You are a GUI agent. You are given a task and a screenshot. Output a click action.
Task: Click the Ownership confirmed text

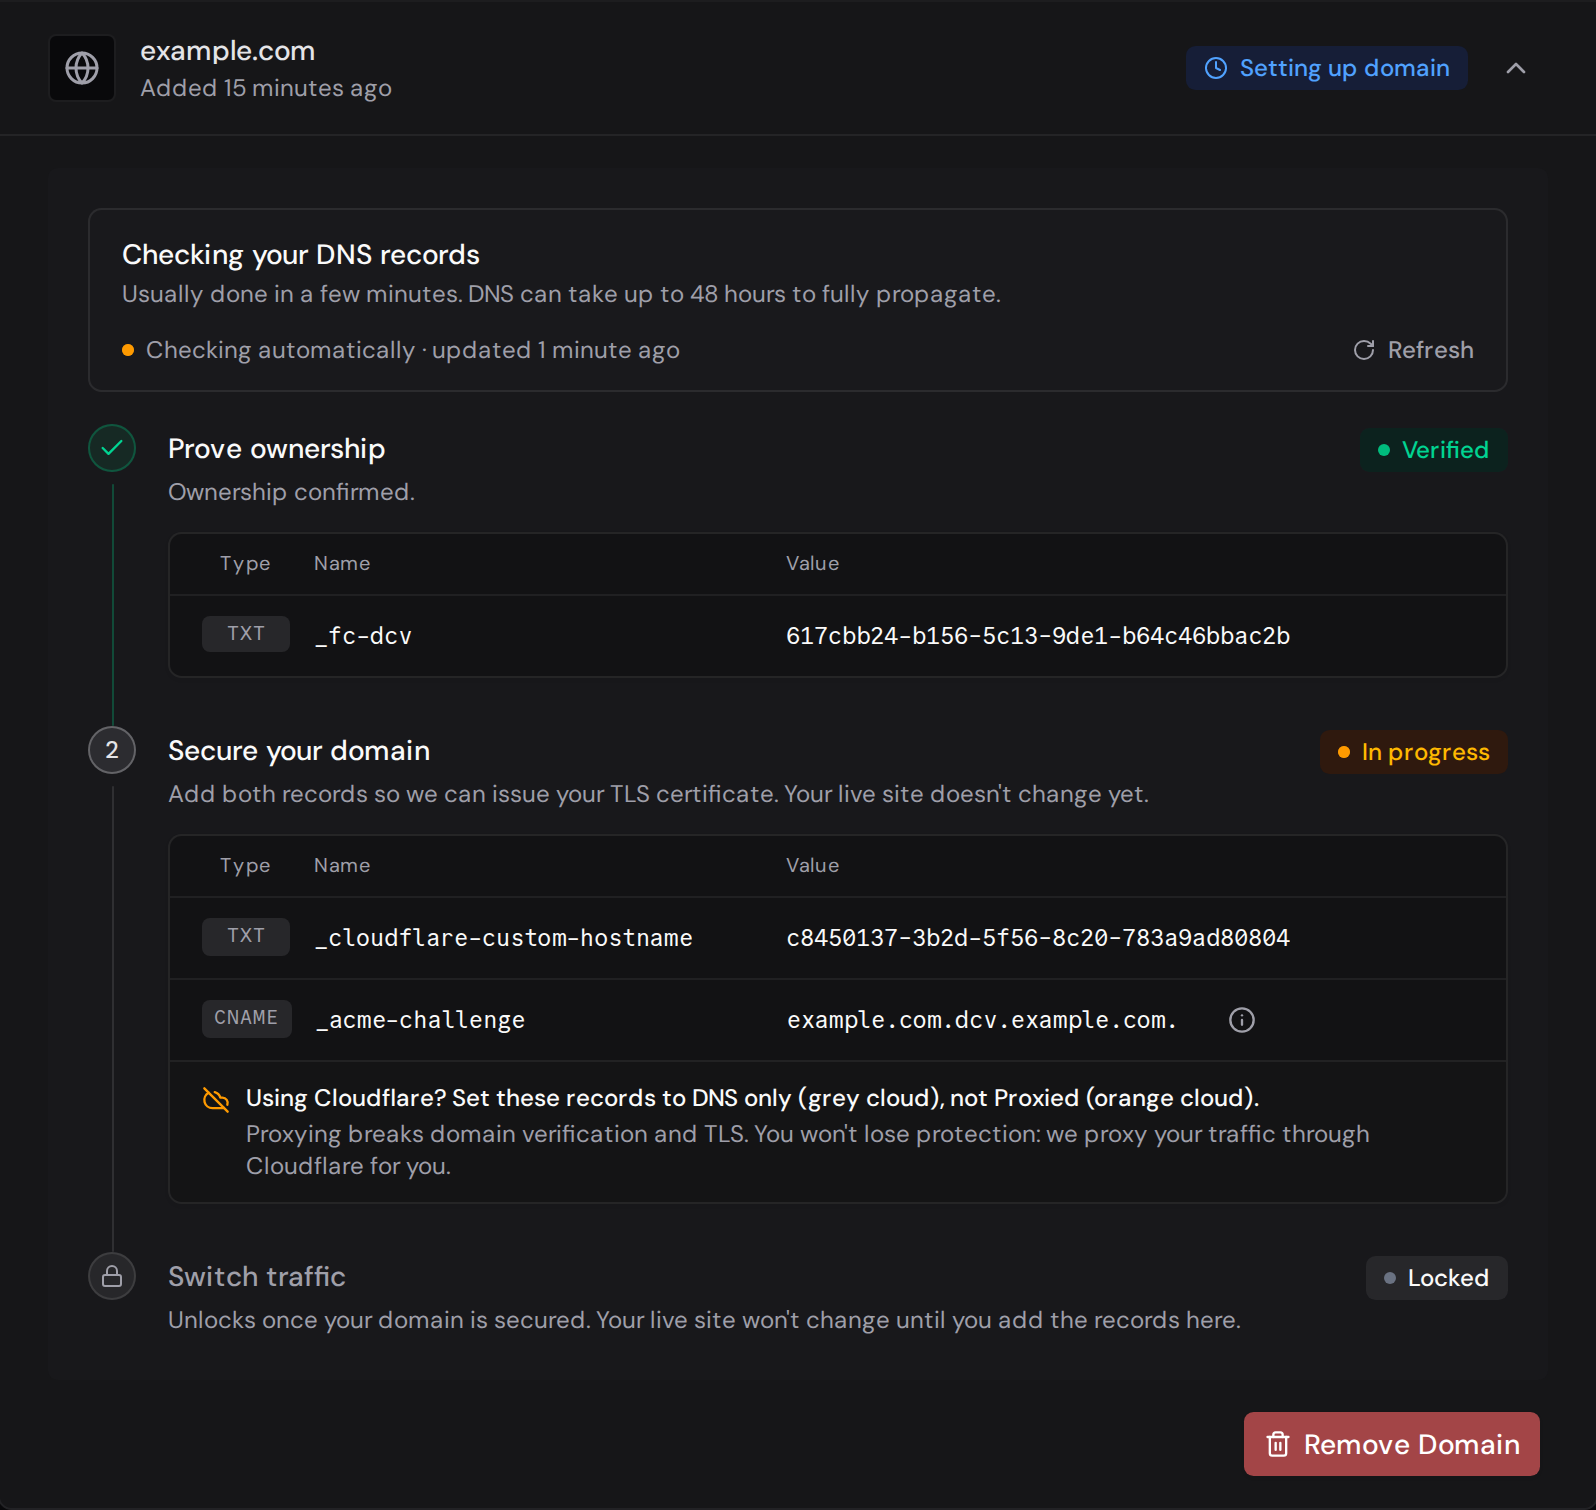[291, 492]
